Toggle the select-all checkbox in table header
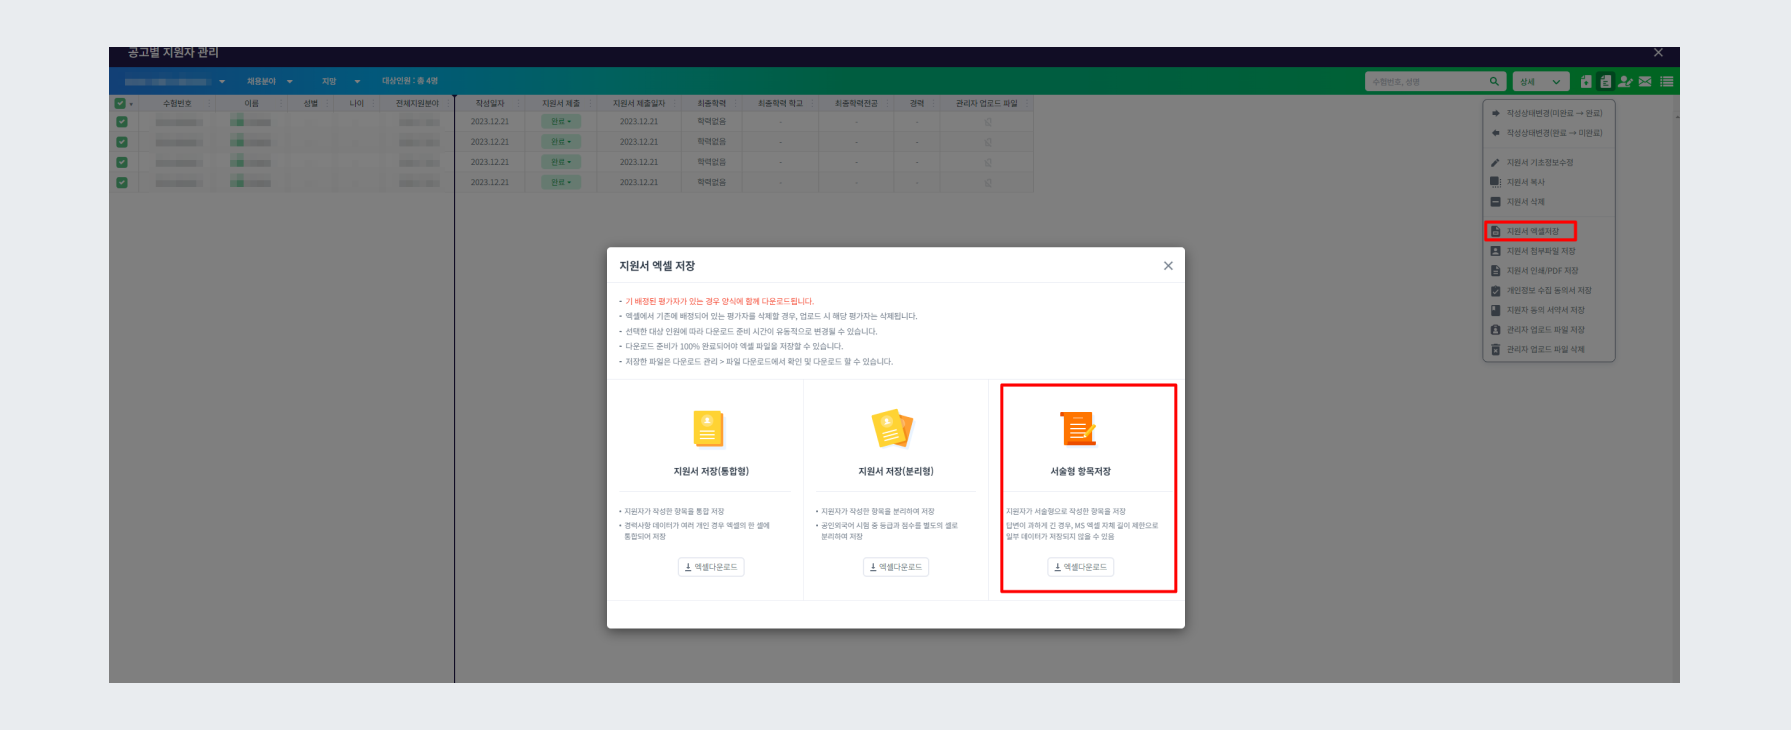Image resolution: width=1791 pixels, height=730 pixels. click(x=120, y=103)
